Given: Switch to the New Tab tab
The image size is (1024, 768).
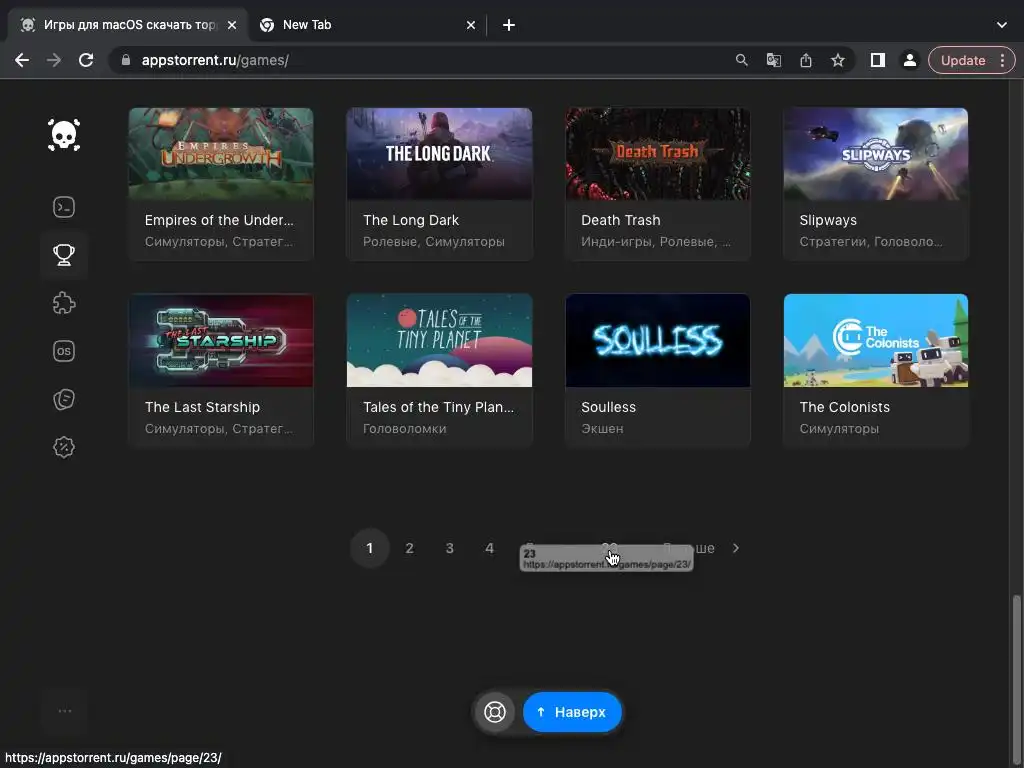Looking at the screenshot, I should click(x=369, y=25).
